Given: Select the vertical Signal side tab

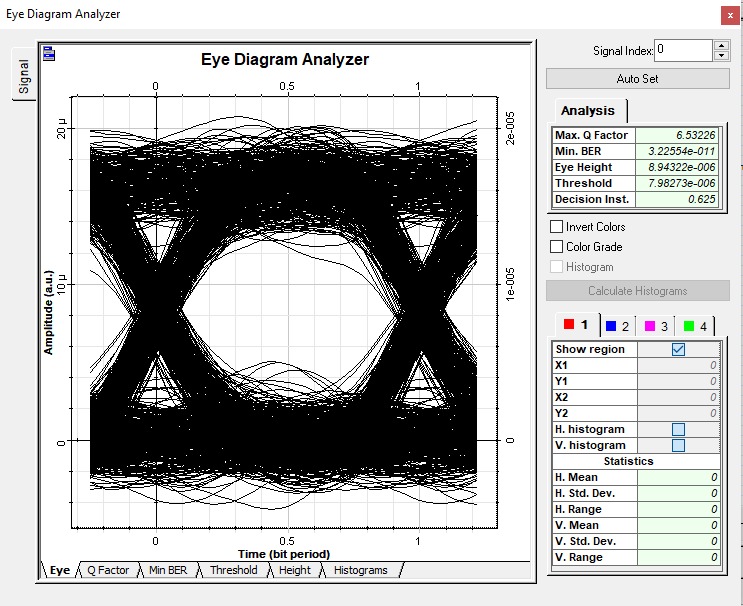Looking at the screenshot, I should (24, 76).
